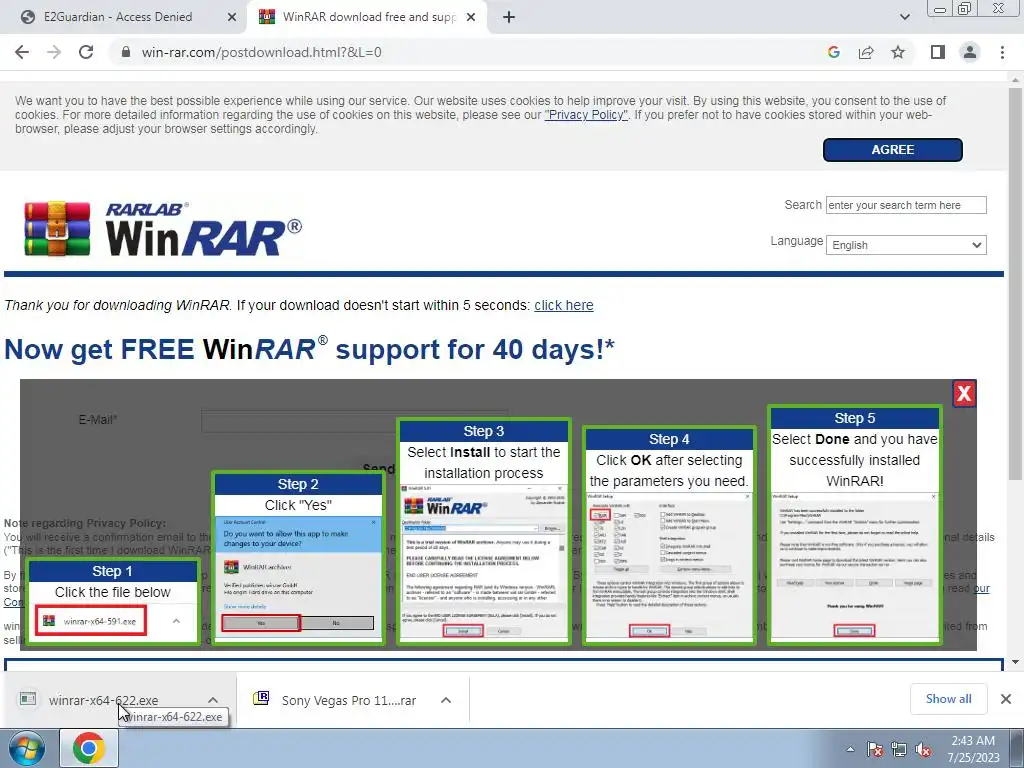Image resolution: width=1024 pixels, height=768 pixels.
Task: Click the 'click here' download link
Action: click(x=564, y=305)
